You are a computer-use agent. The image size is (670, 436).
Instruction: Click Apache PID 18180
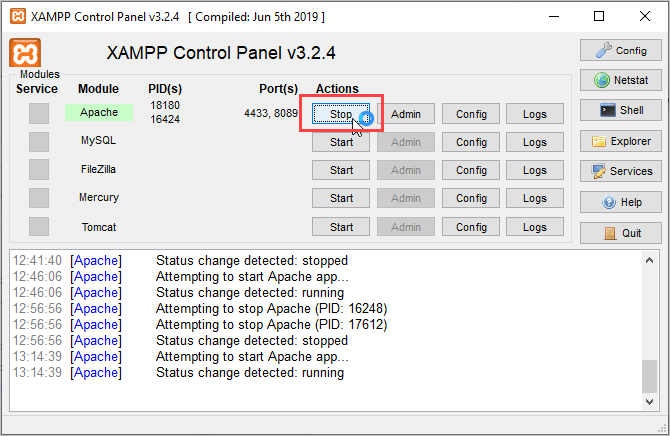[x=165, y=105]
